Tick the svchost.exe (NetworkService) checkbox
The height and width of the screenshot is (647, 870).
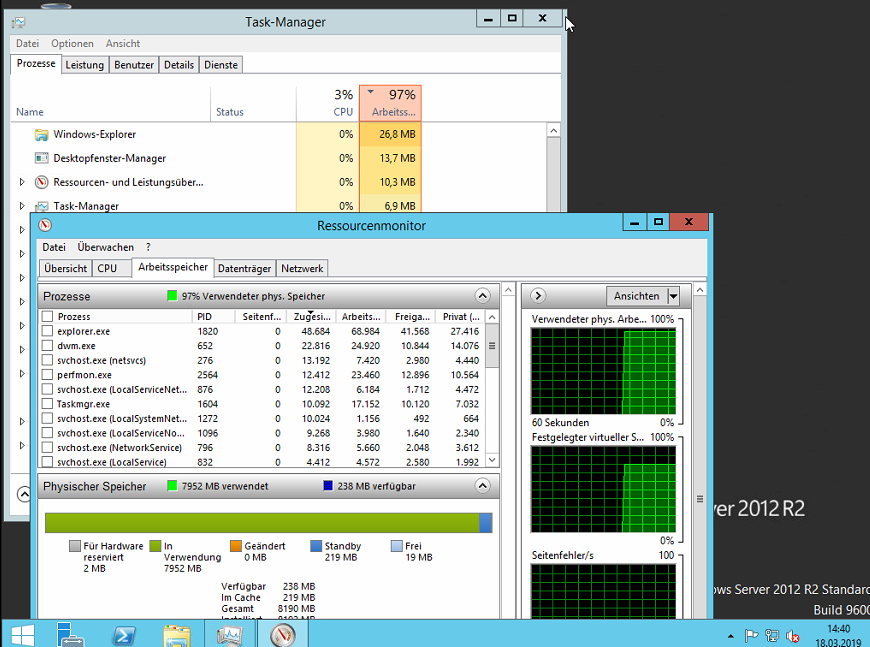click(48, 447)
